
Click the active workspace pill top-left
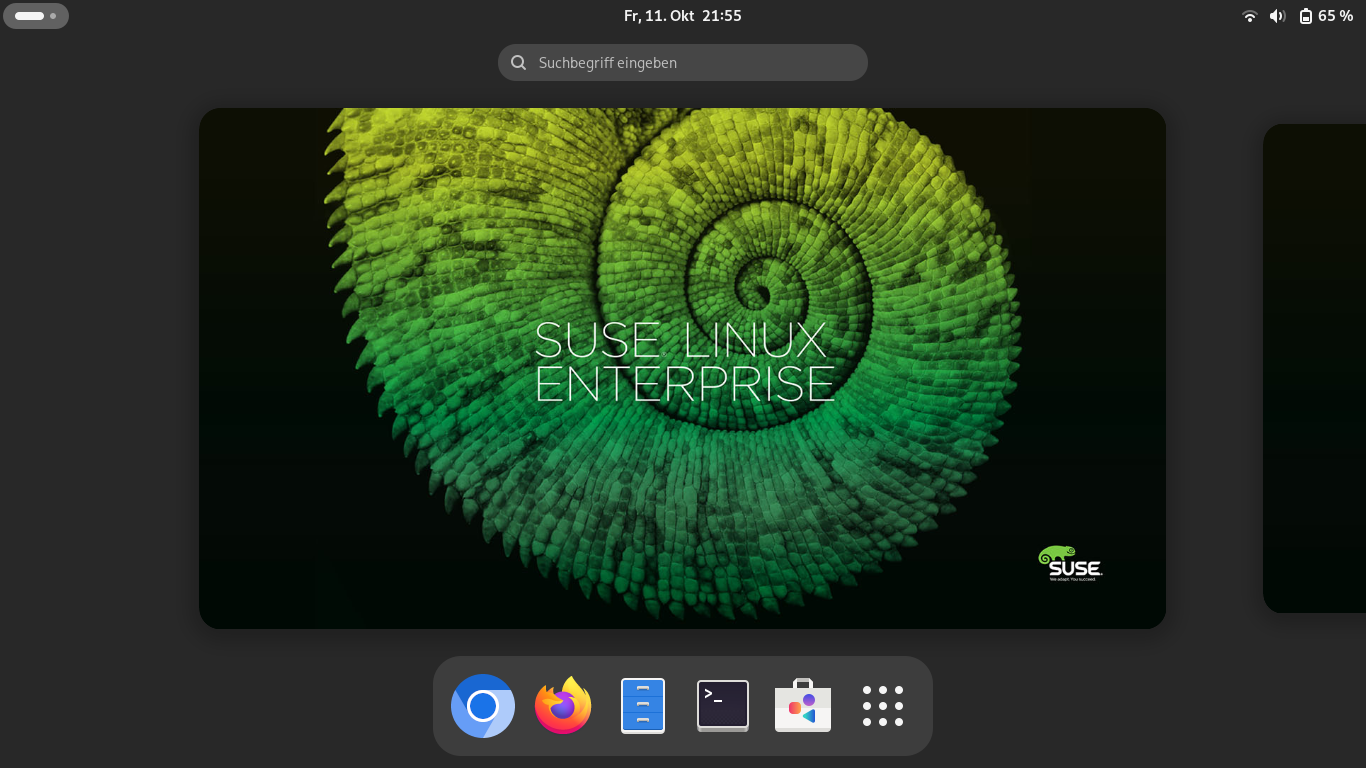coord(29,15)
